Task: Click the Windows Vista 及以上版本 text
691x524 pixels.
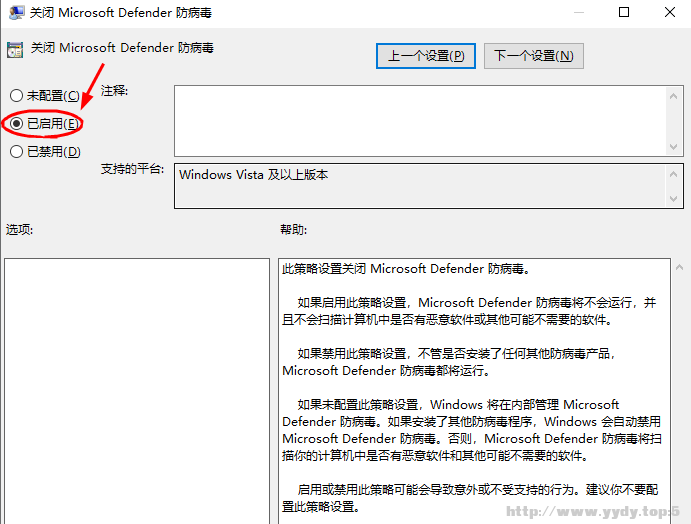Action: pyautogui.click(x=253, y=175)
